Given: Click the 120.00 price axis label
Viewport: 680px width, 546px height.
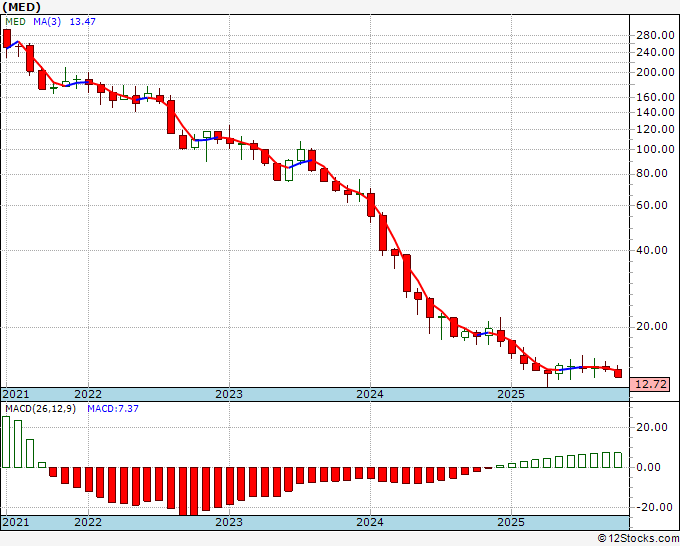Looking at the screenshot, I should 655,129.
